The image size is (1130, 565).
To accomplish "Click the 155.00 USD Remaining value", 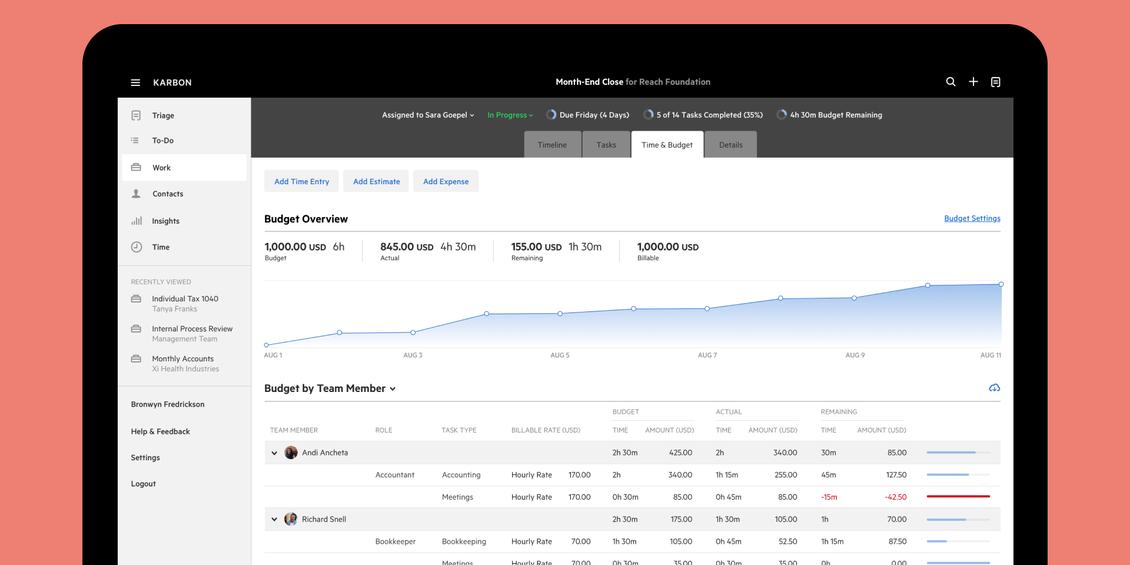I will click(536, 246).
